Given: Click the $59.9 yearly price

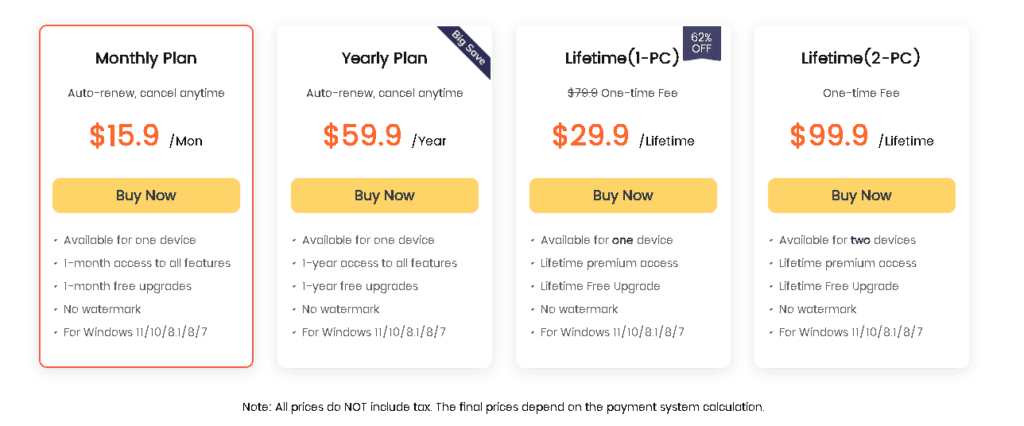Looking at the screenshot, I should [362, 136].
